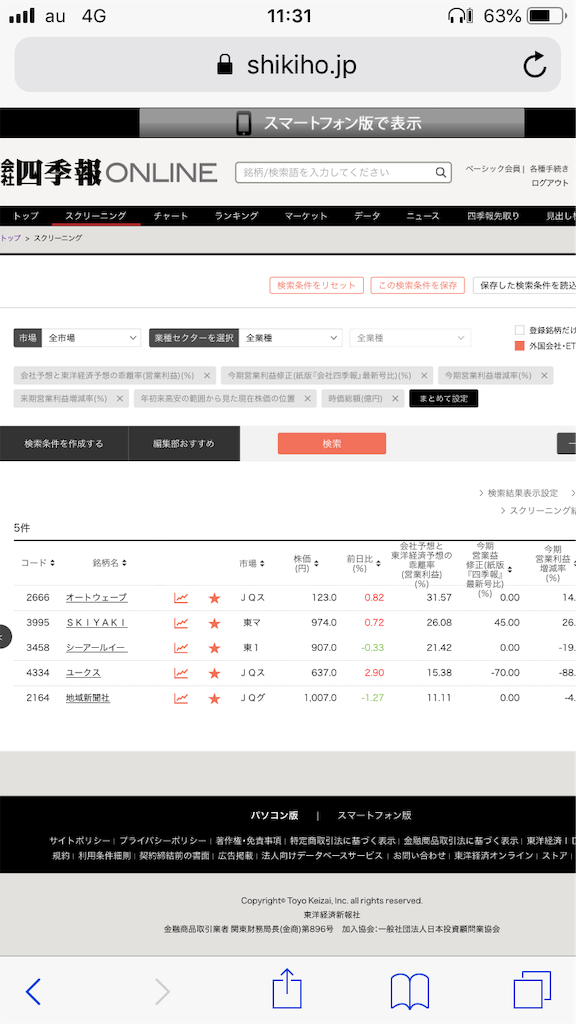
Task: Sort by 乖離率(営業利益) column
Action: click(424, 565)
